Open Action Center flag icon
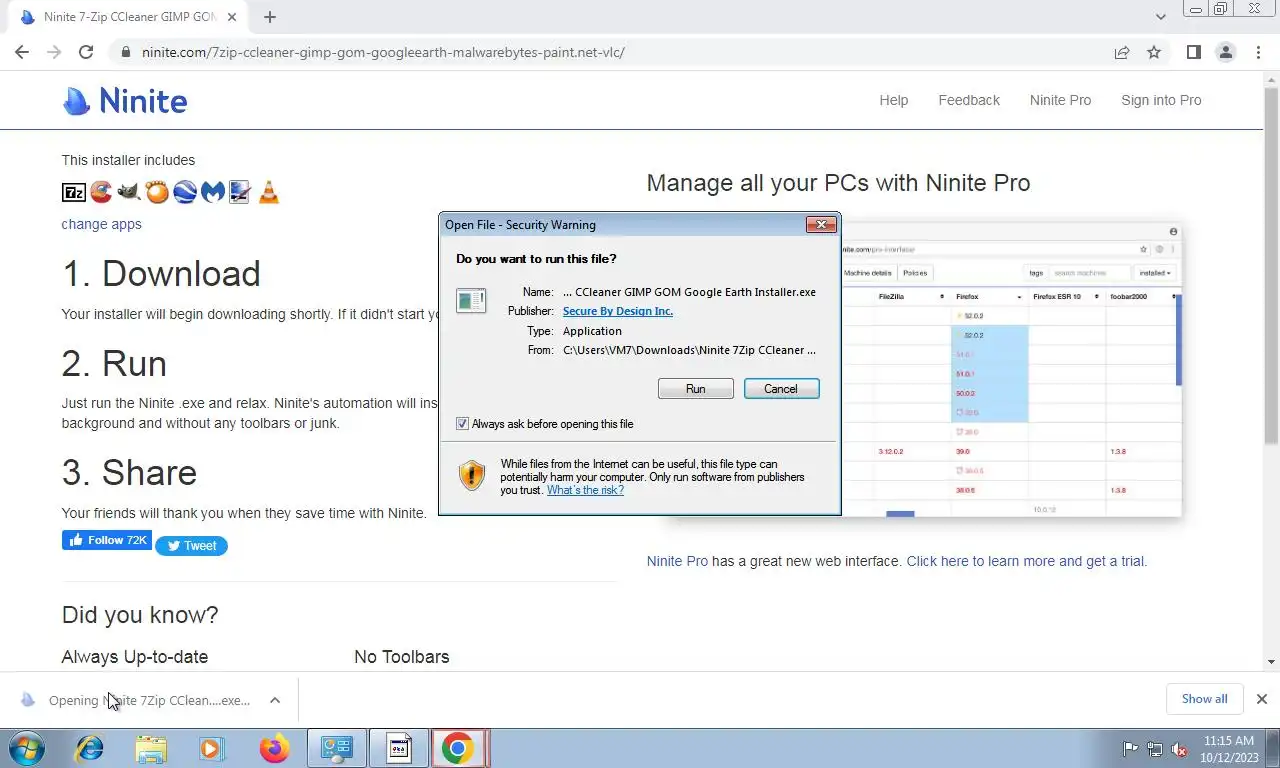The height and width of the screenshot is (768, 1280). (1131, 749)
